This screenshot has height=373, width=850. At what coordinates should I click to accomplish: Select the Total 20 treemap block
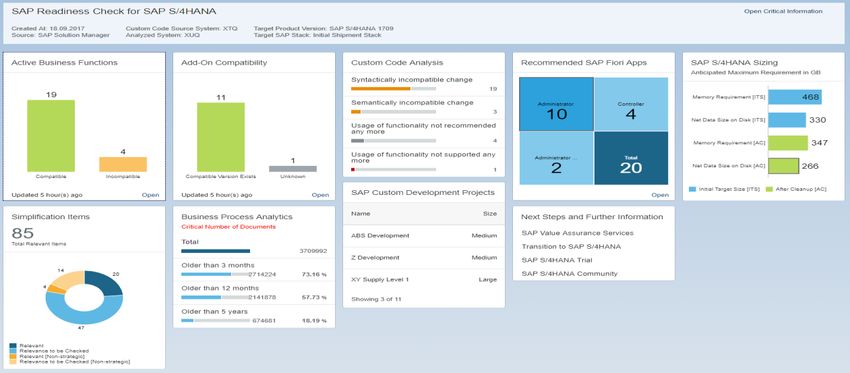[630, 158]
